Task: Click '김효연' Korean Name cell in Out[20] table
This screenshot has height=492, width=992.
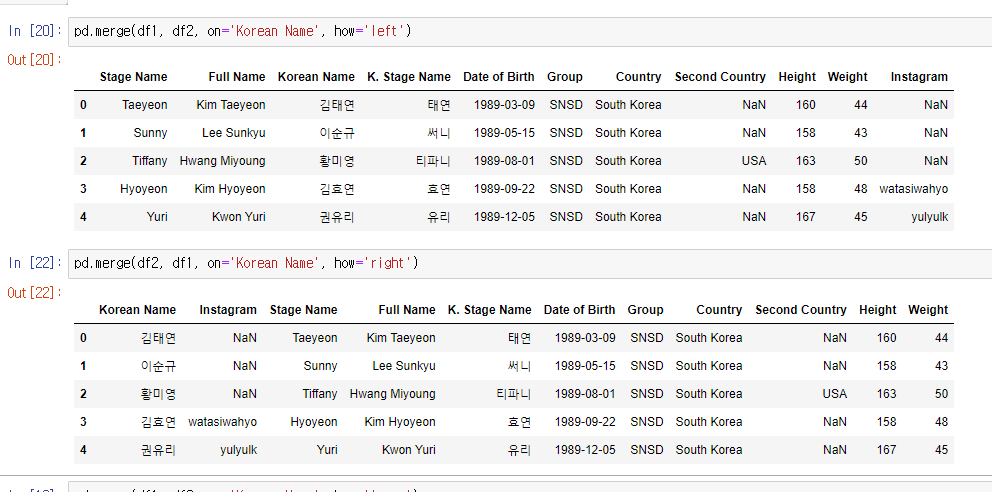Action: (337, 188)
